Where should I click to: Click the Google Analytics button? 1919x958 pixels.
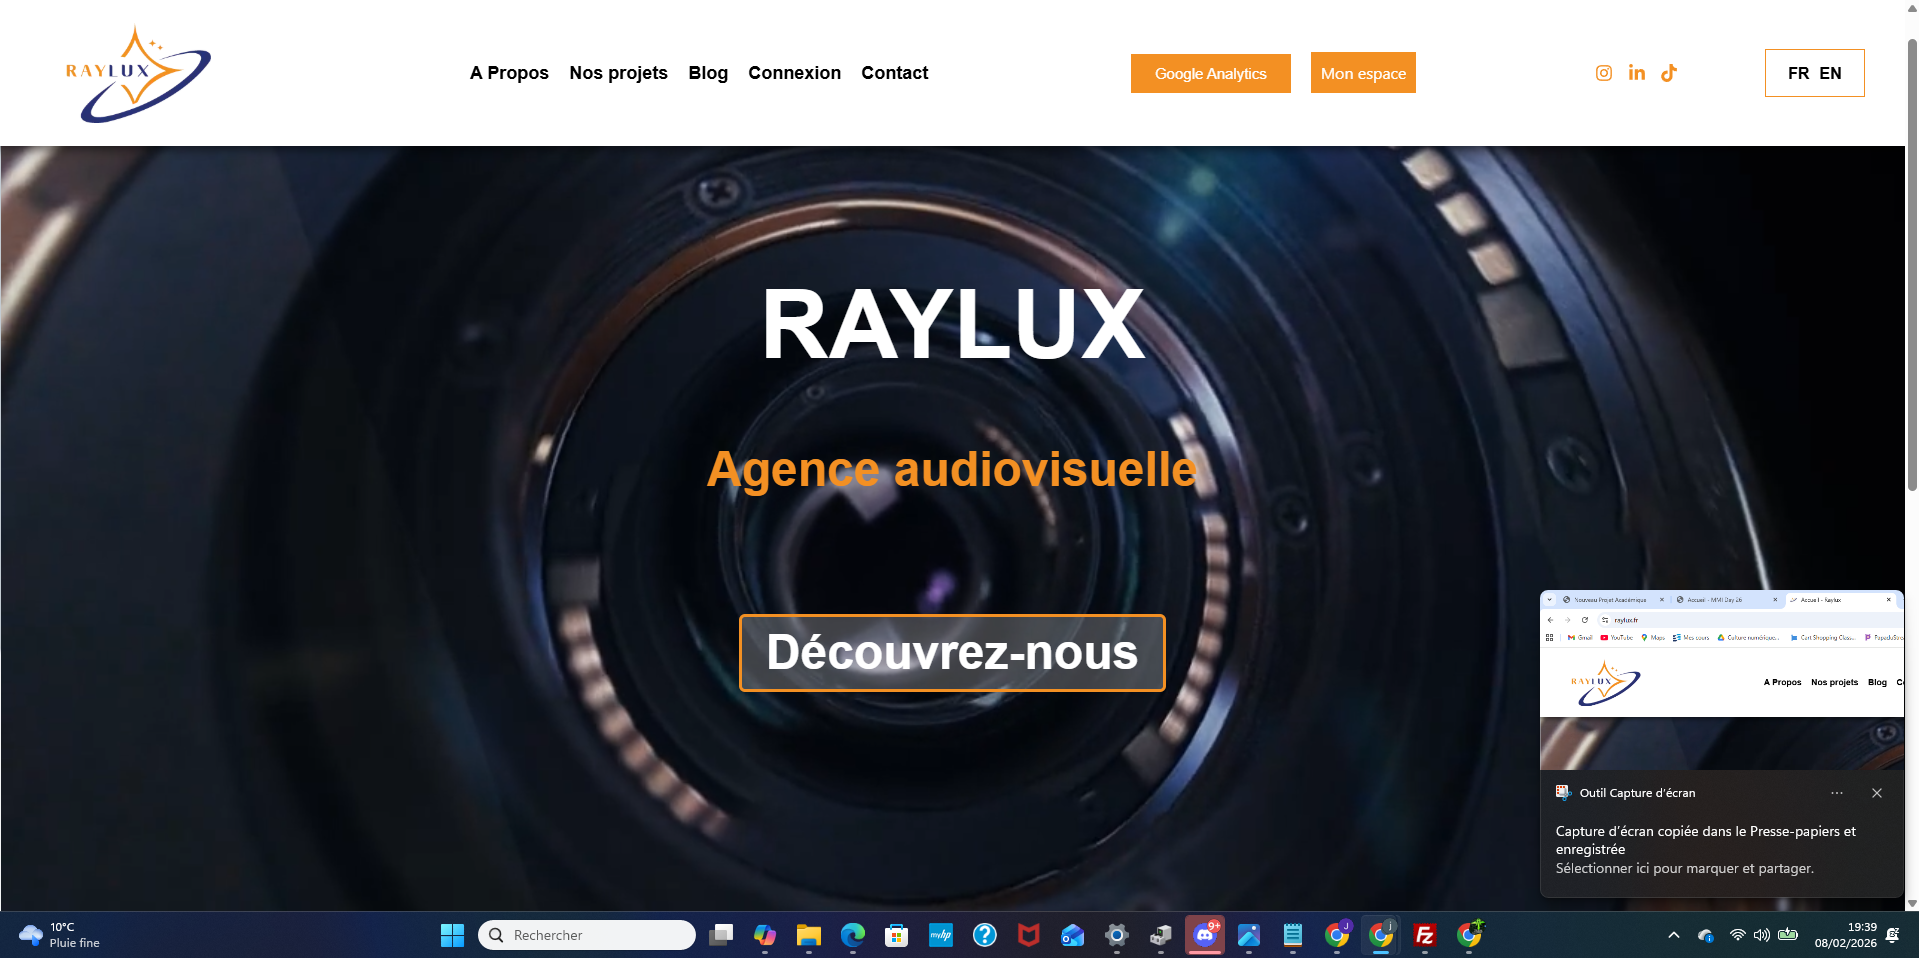[x=1210, y=73]
